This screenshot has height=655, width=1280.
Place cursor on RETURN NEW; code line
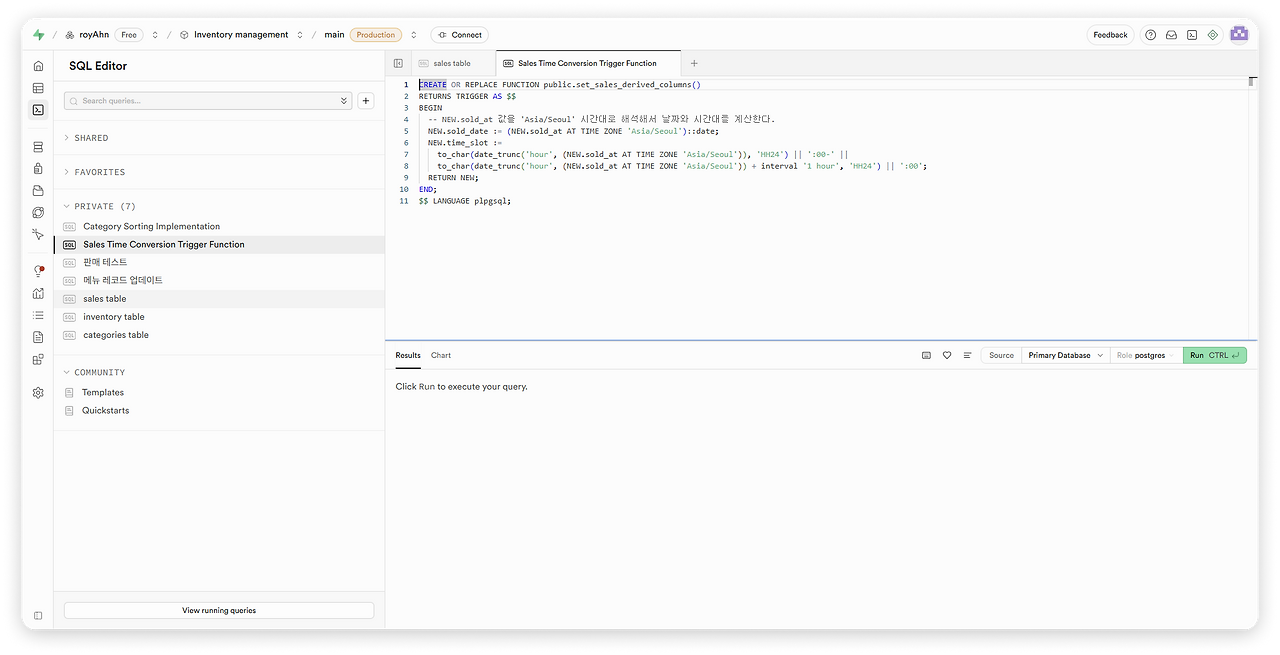click(453, 178)
